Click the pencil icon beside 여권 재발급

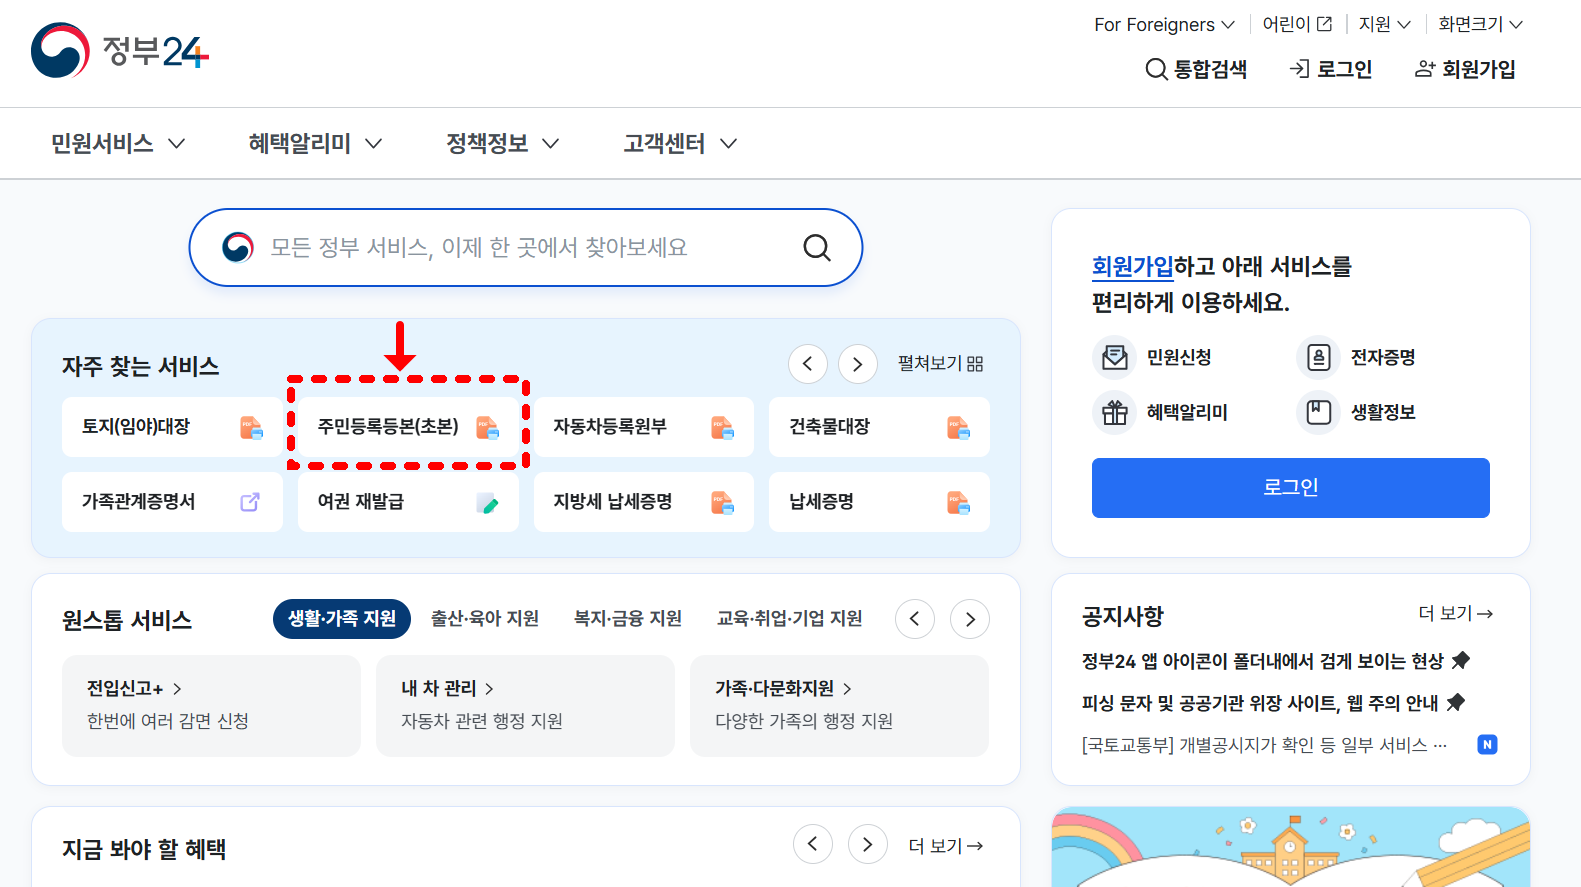487,502
